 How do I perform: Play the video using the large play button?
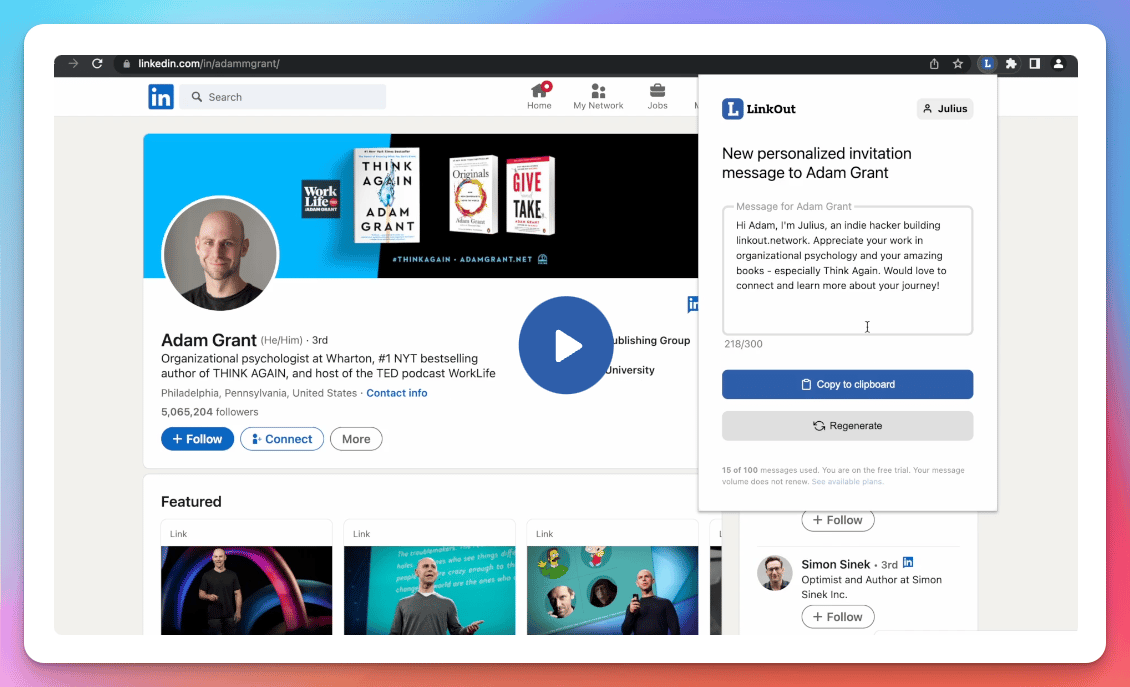(566, 345)
